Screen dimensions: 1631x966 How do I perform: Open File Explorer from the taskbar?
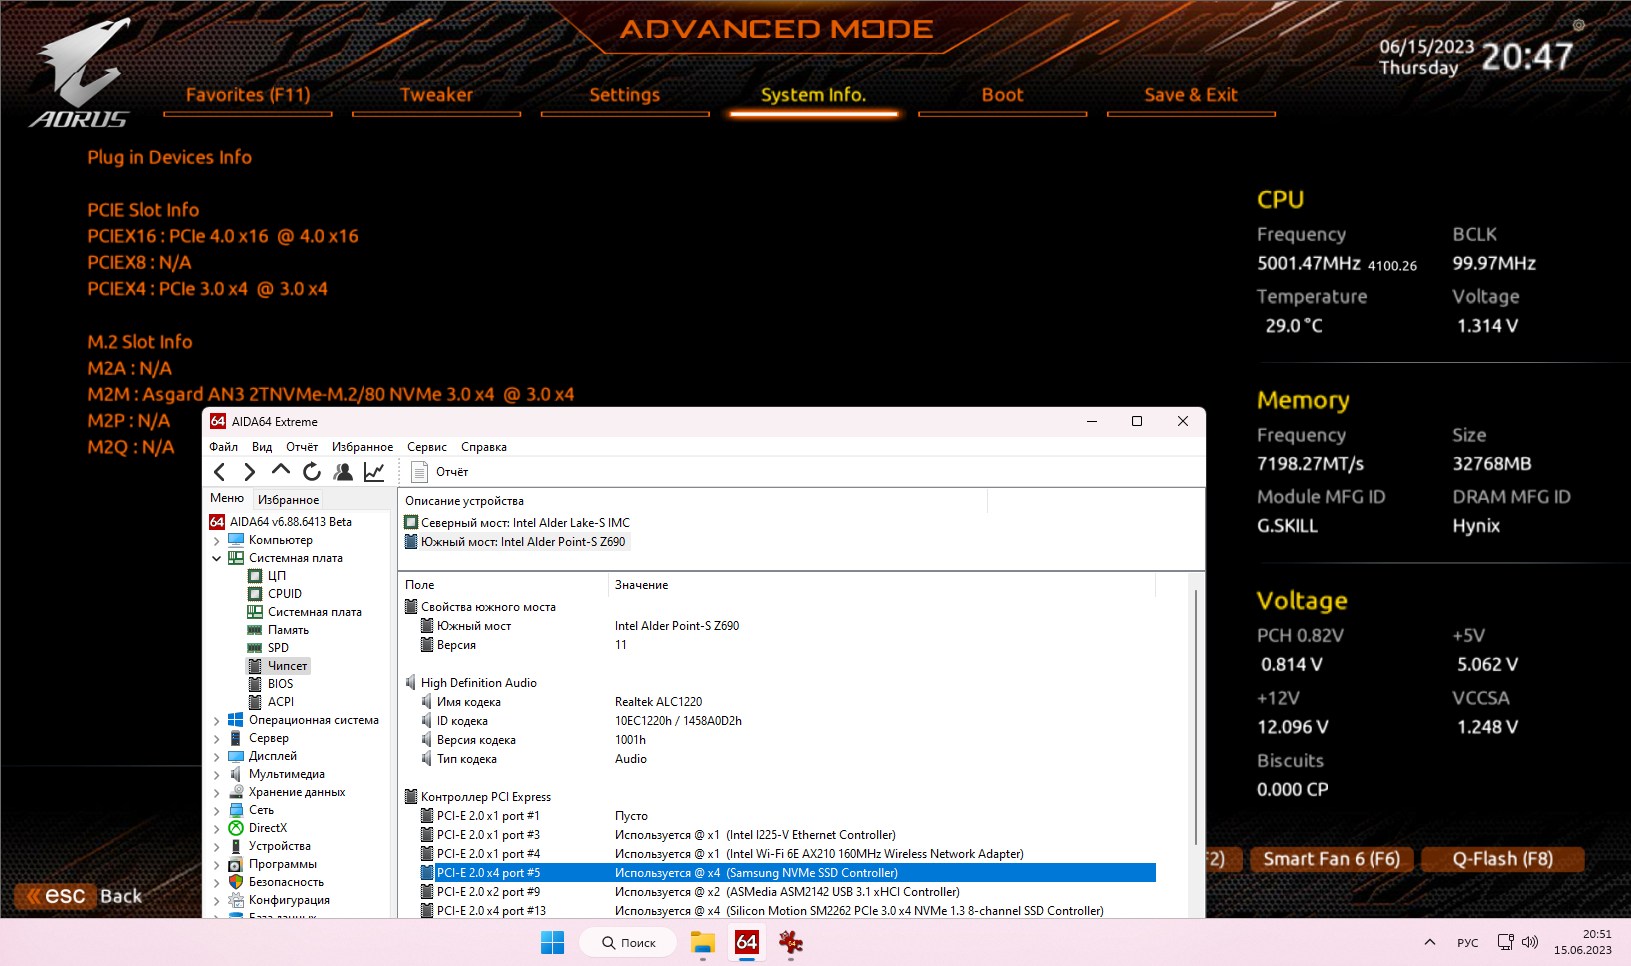click(x=703, y=942)
